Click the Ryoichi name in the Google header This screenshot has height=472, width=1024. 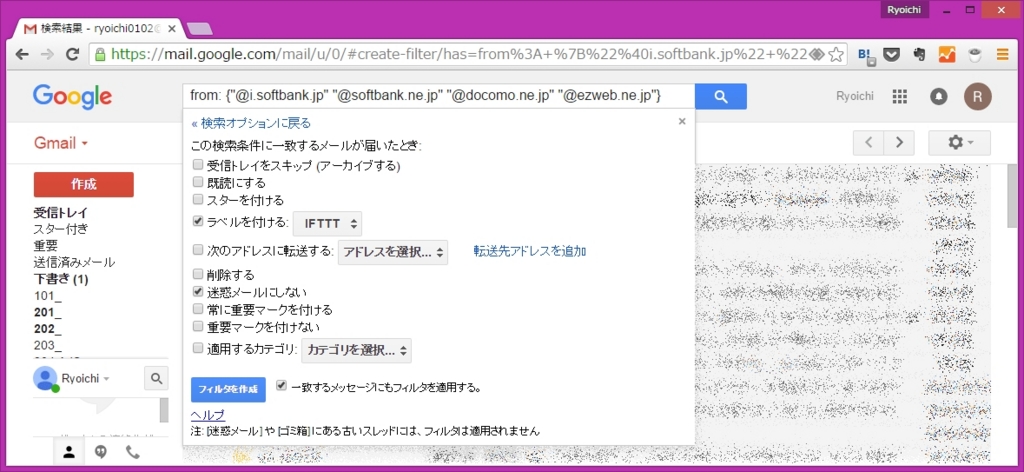click(x=855, y=97)
